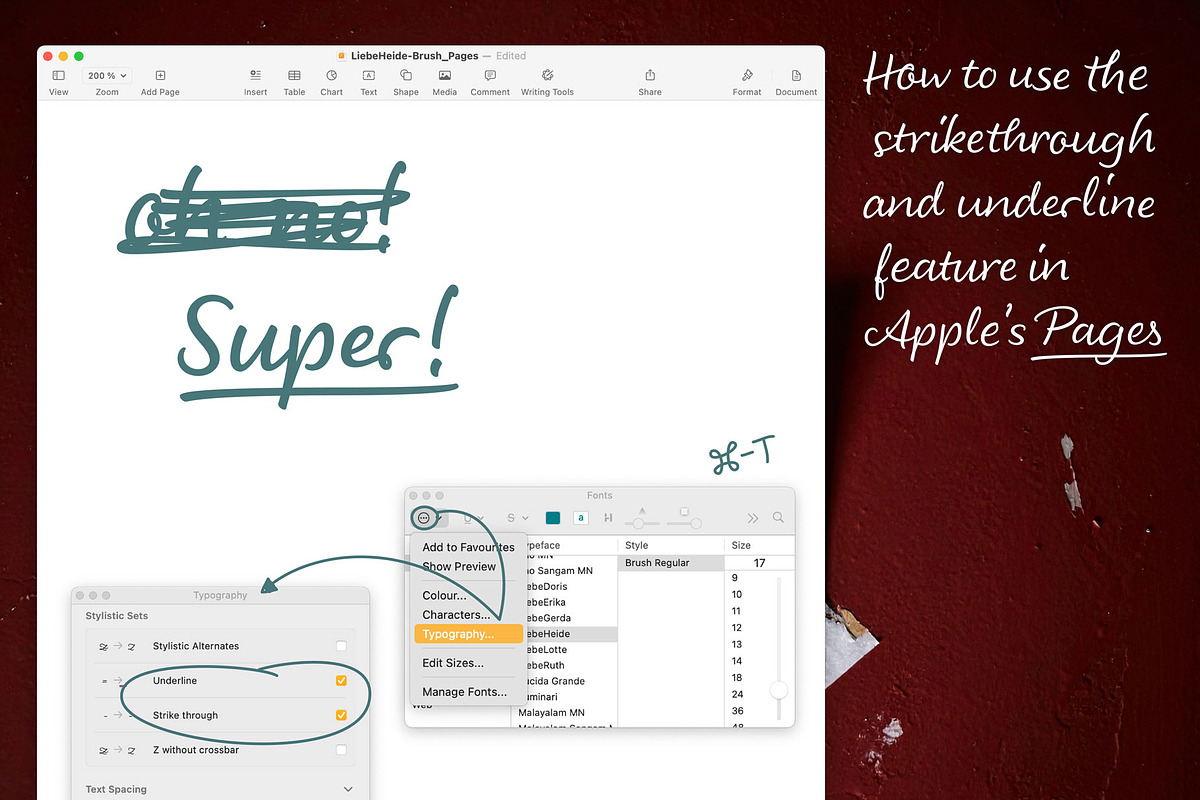Open the Format inspector
This screenshot has height=800, width=1200.
(x=746, y=75)
